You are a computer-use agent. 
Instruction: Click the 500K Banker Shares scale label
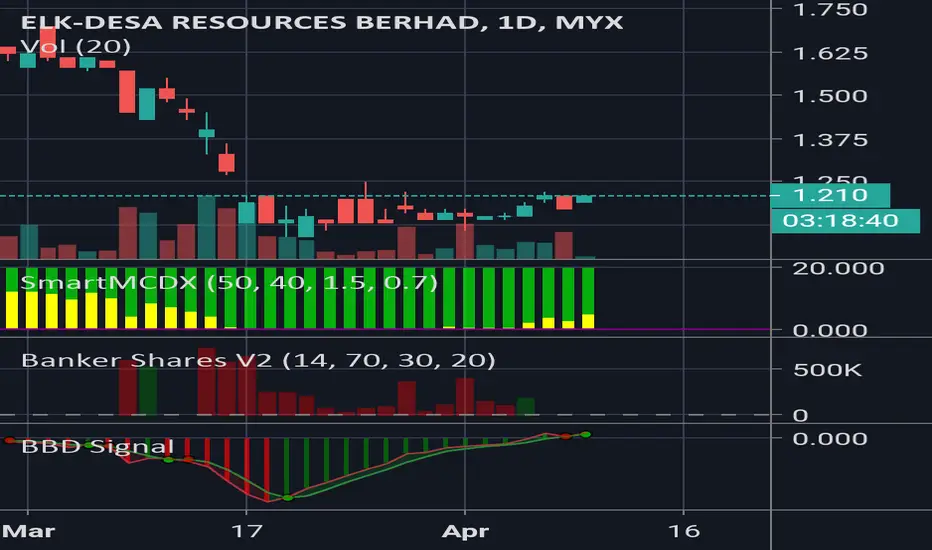[827, 370]
